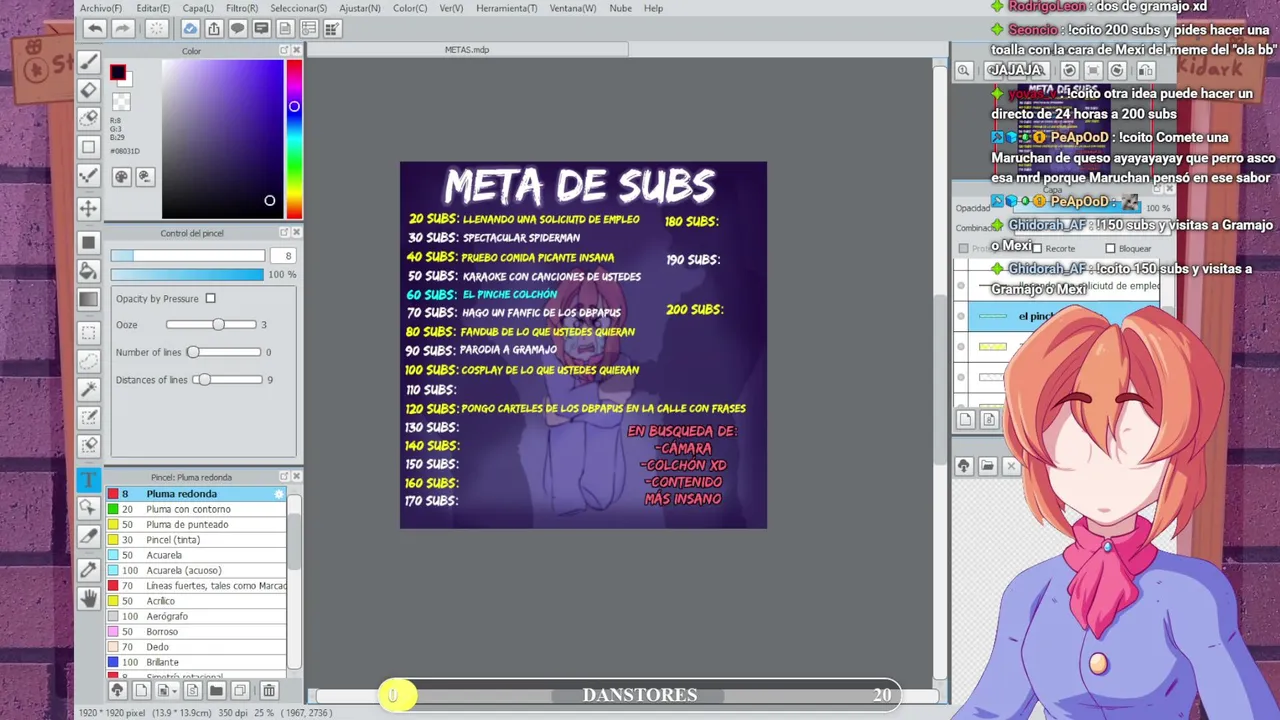1280x720 pixels.
Task: Open the Help menu
Action: click(x=653, y=8)
